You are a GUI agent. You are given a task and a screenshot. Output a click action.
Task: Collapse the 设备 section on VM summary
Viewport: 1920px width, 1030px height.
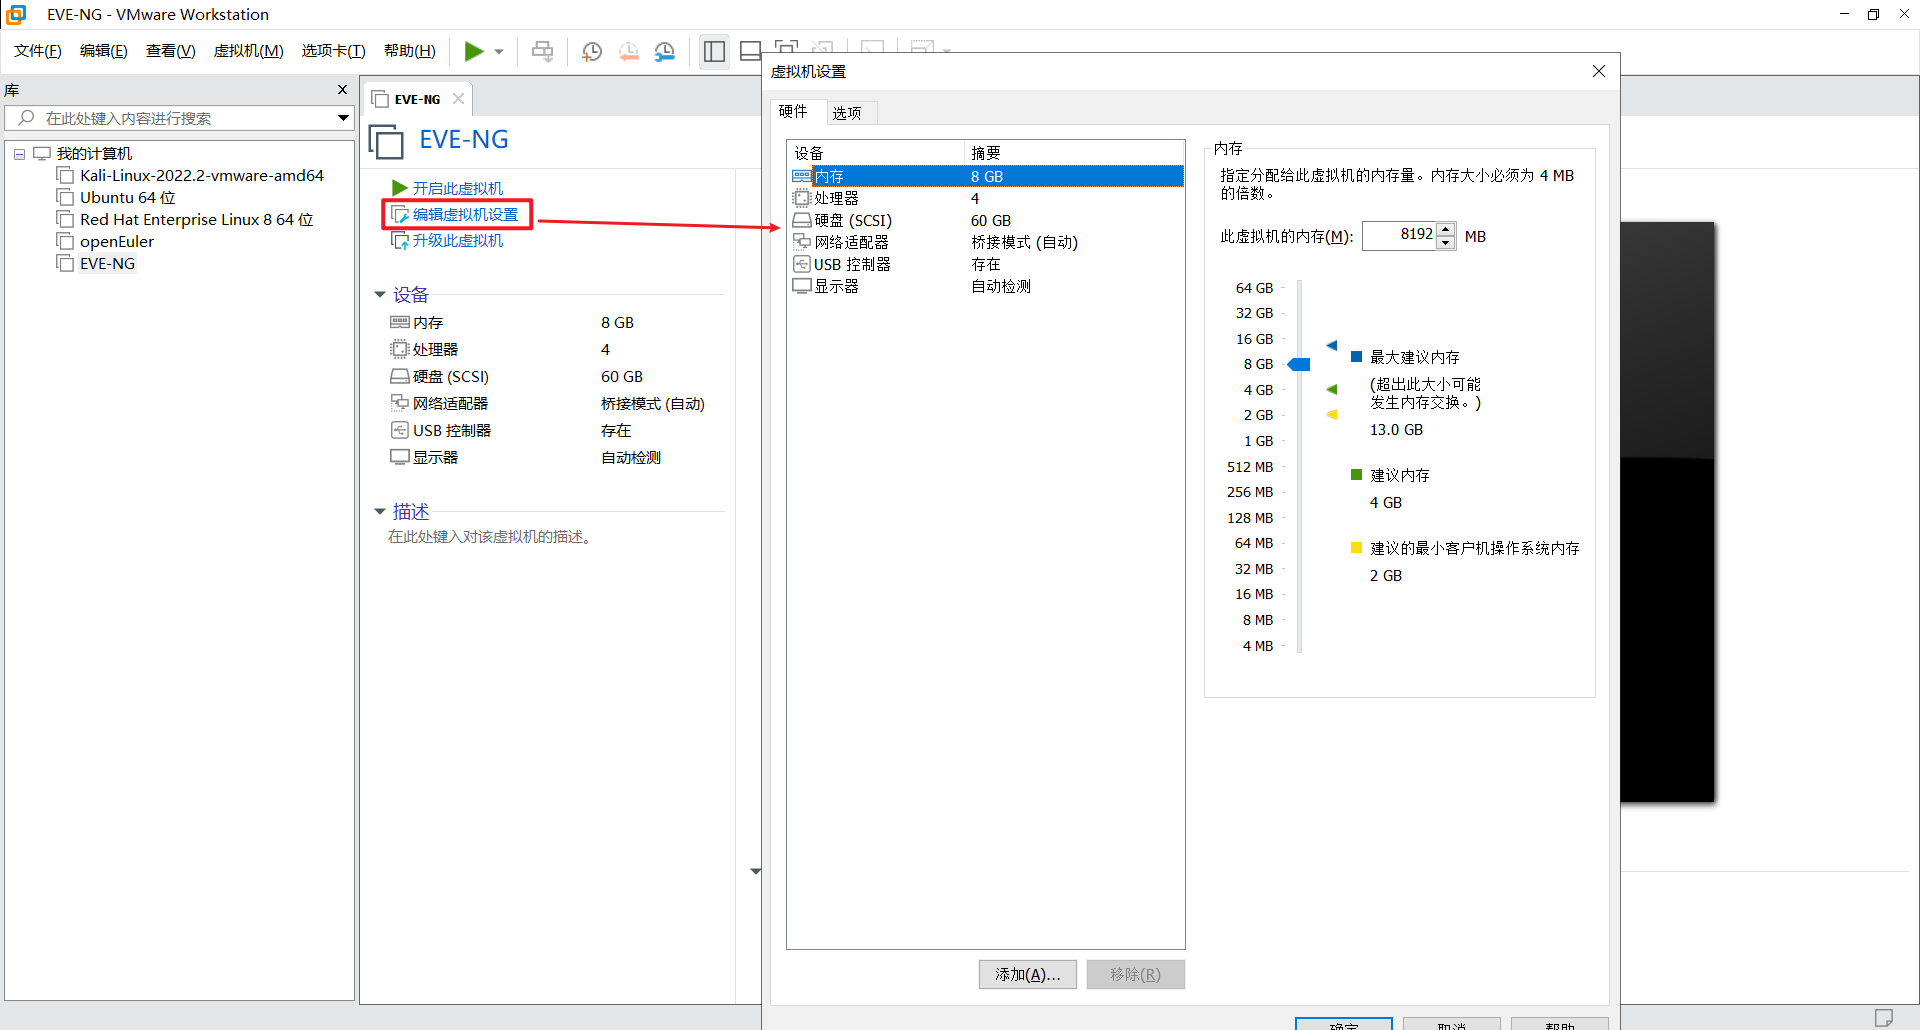[x=380, y=294]
